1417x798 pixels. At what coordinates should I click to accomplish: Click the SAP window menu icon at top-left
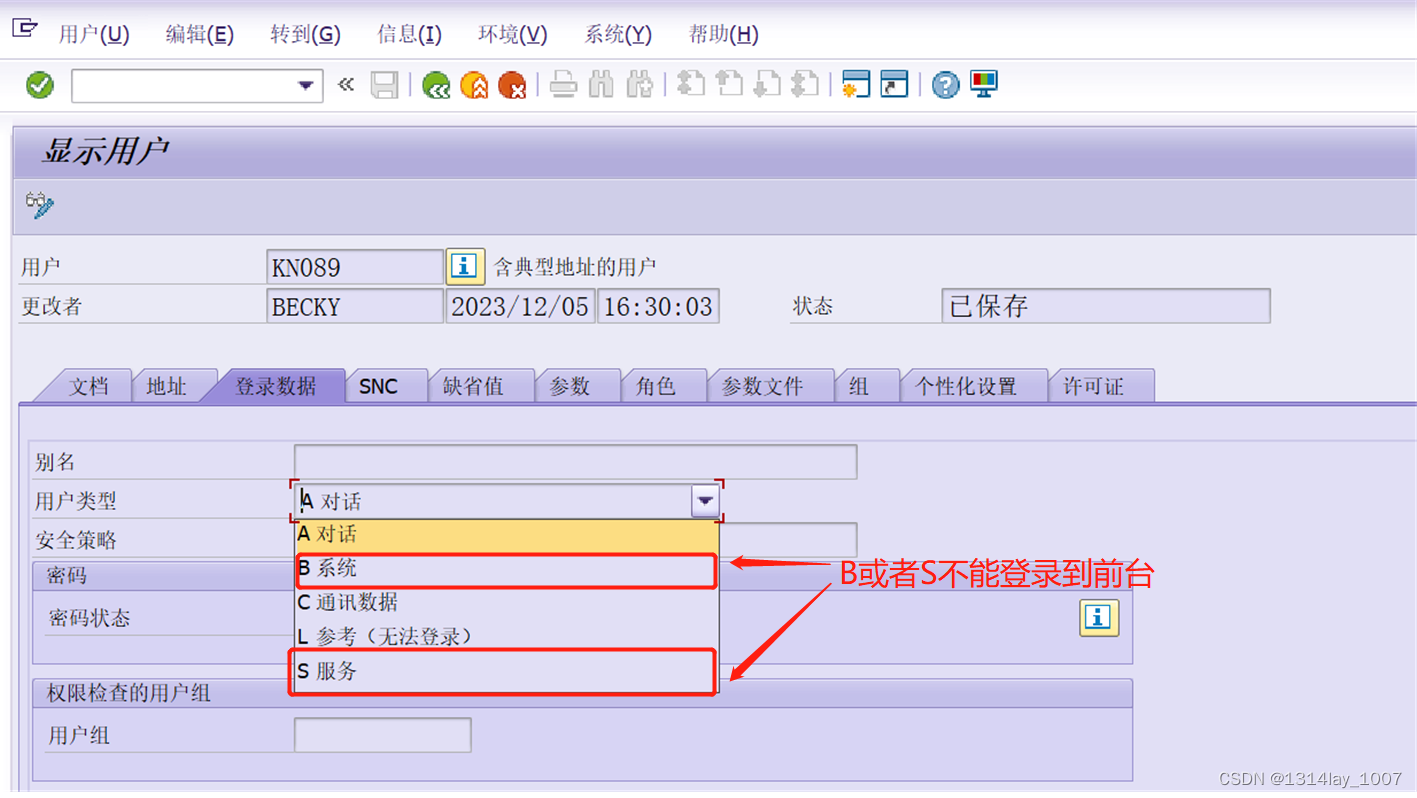[x=24, y=27]
